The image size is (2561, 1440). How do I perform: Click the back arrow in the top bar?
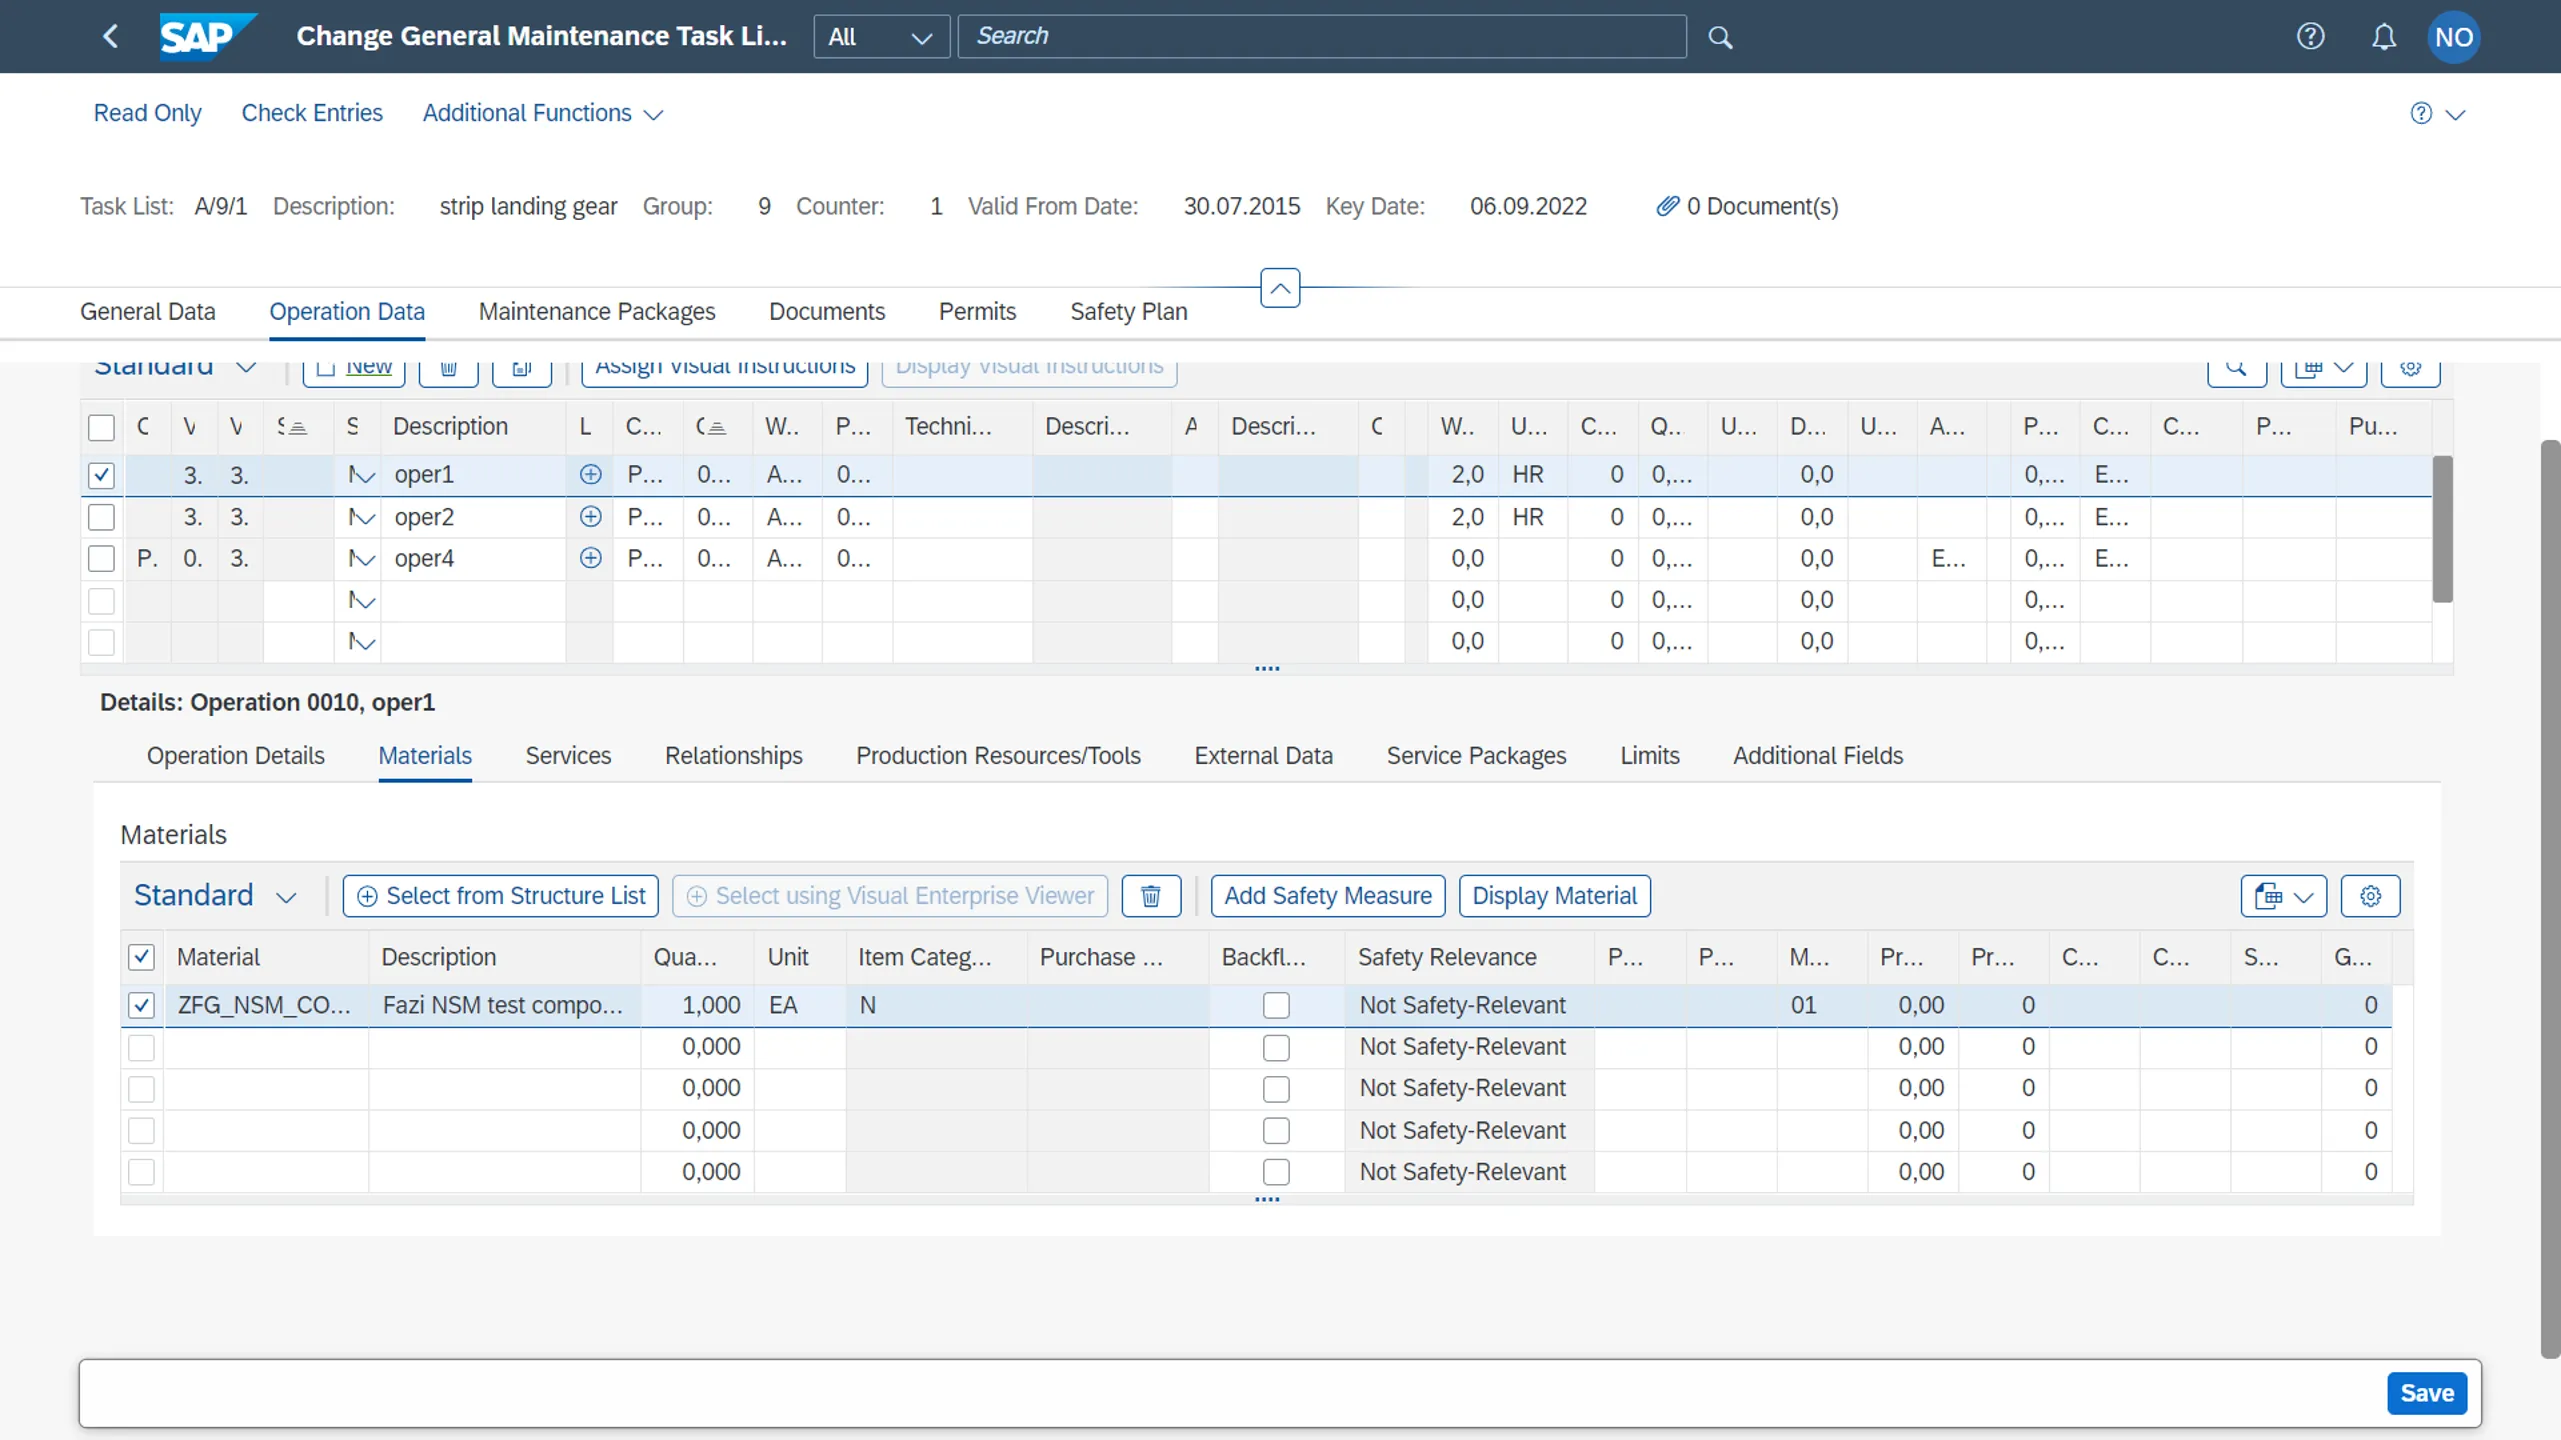tap(111, 36)
